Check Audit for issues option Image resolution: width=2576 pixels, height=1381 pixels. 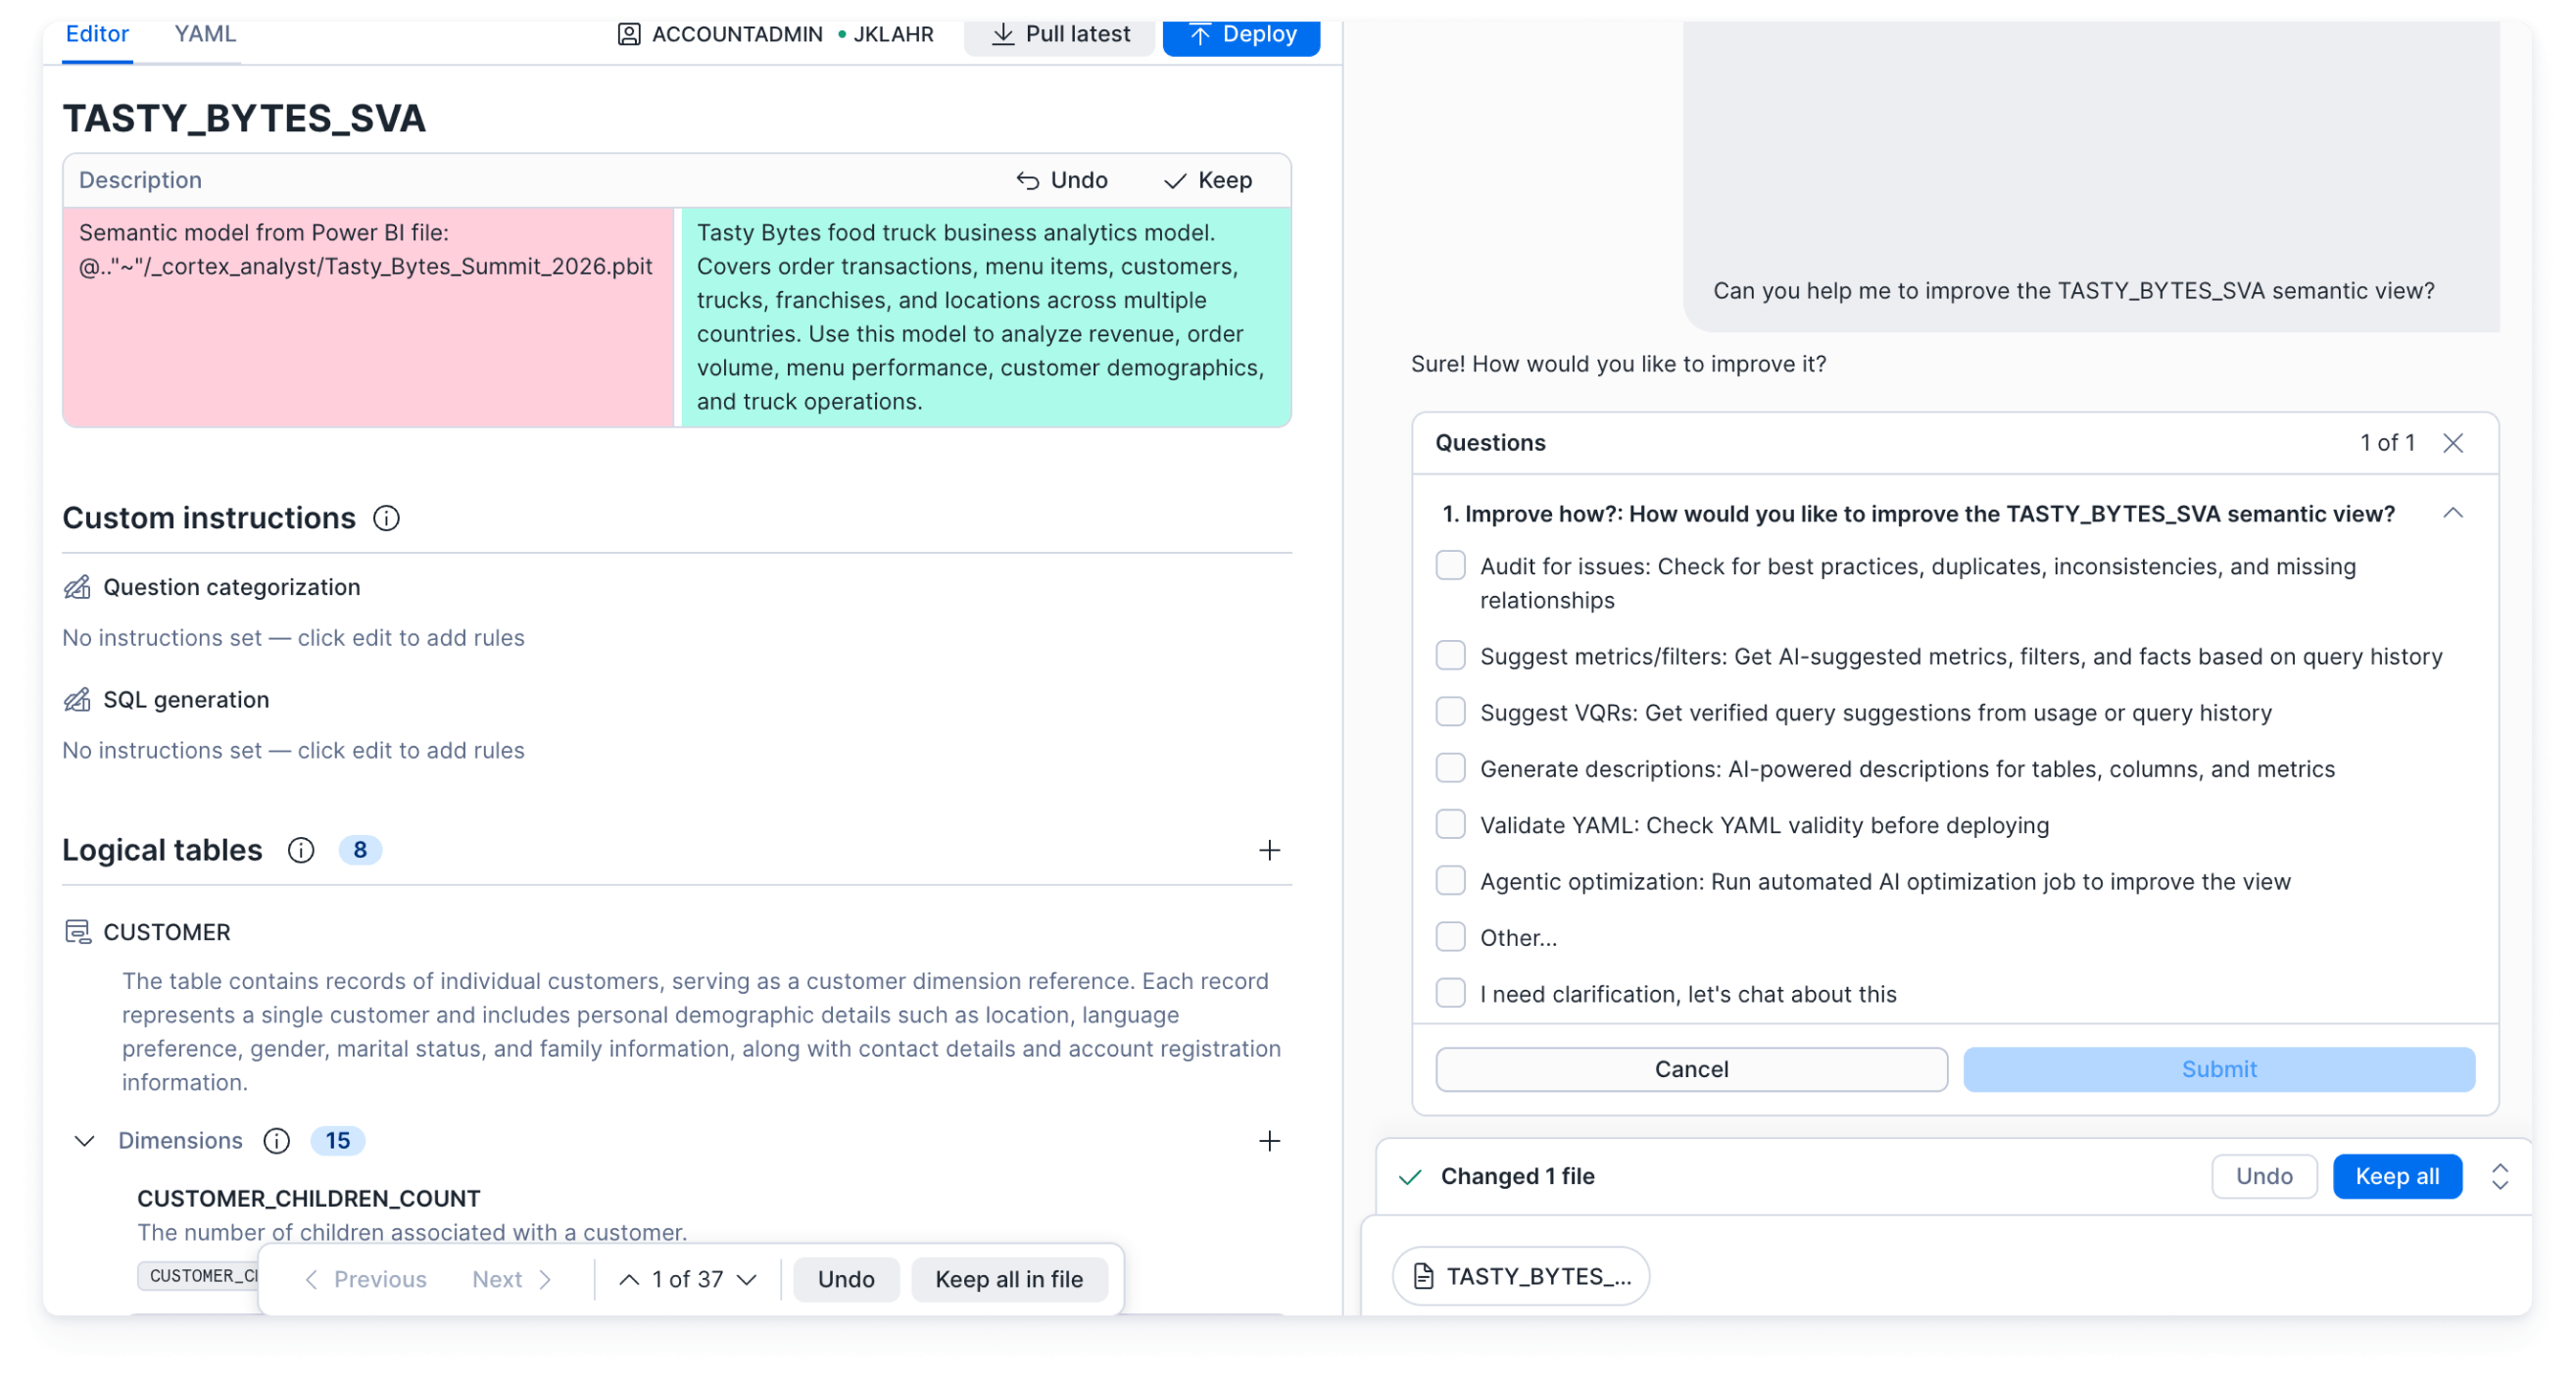click(x=1450, y=566)
